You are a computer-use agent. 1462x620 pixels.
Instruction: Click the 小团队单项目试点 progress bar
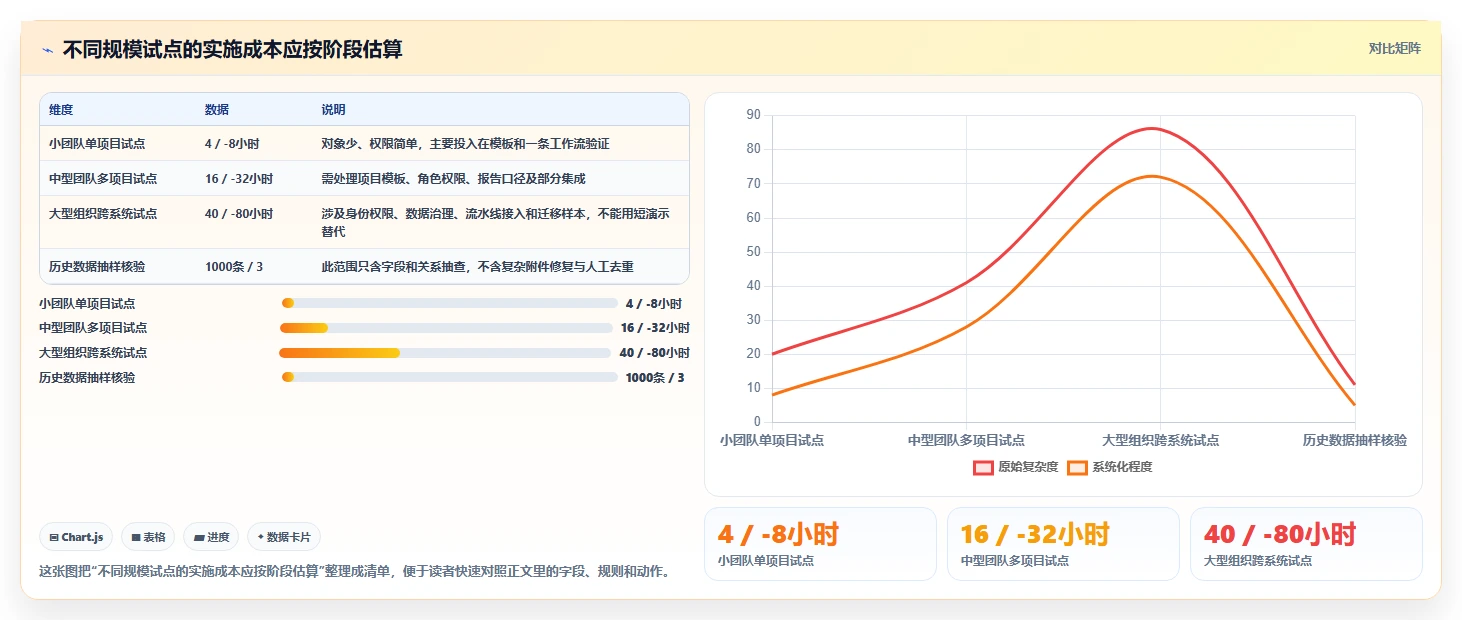(x=450, y=303)
